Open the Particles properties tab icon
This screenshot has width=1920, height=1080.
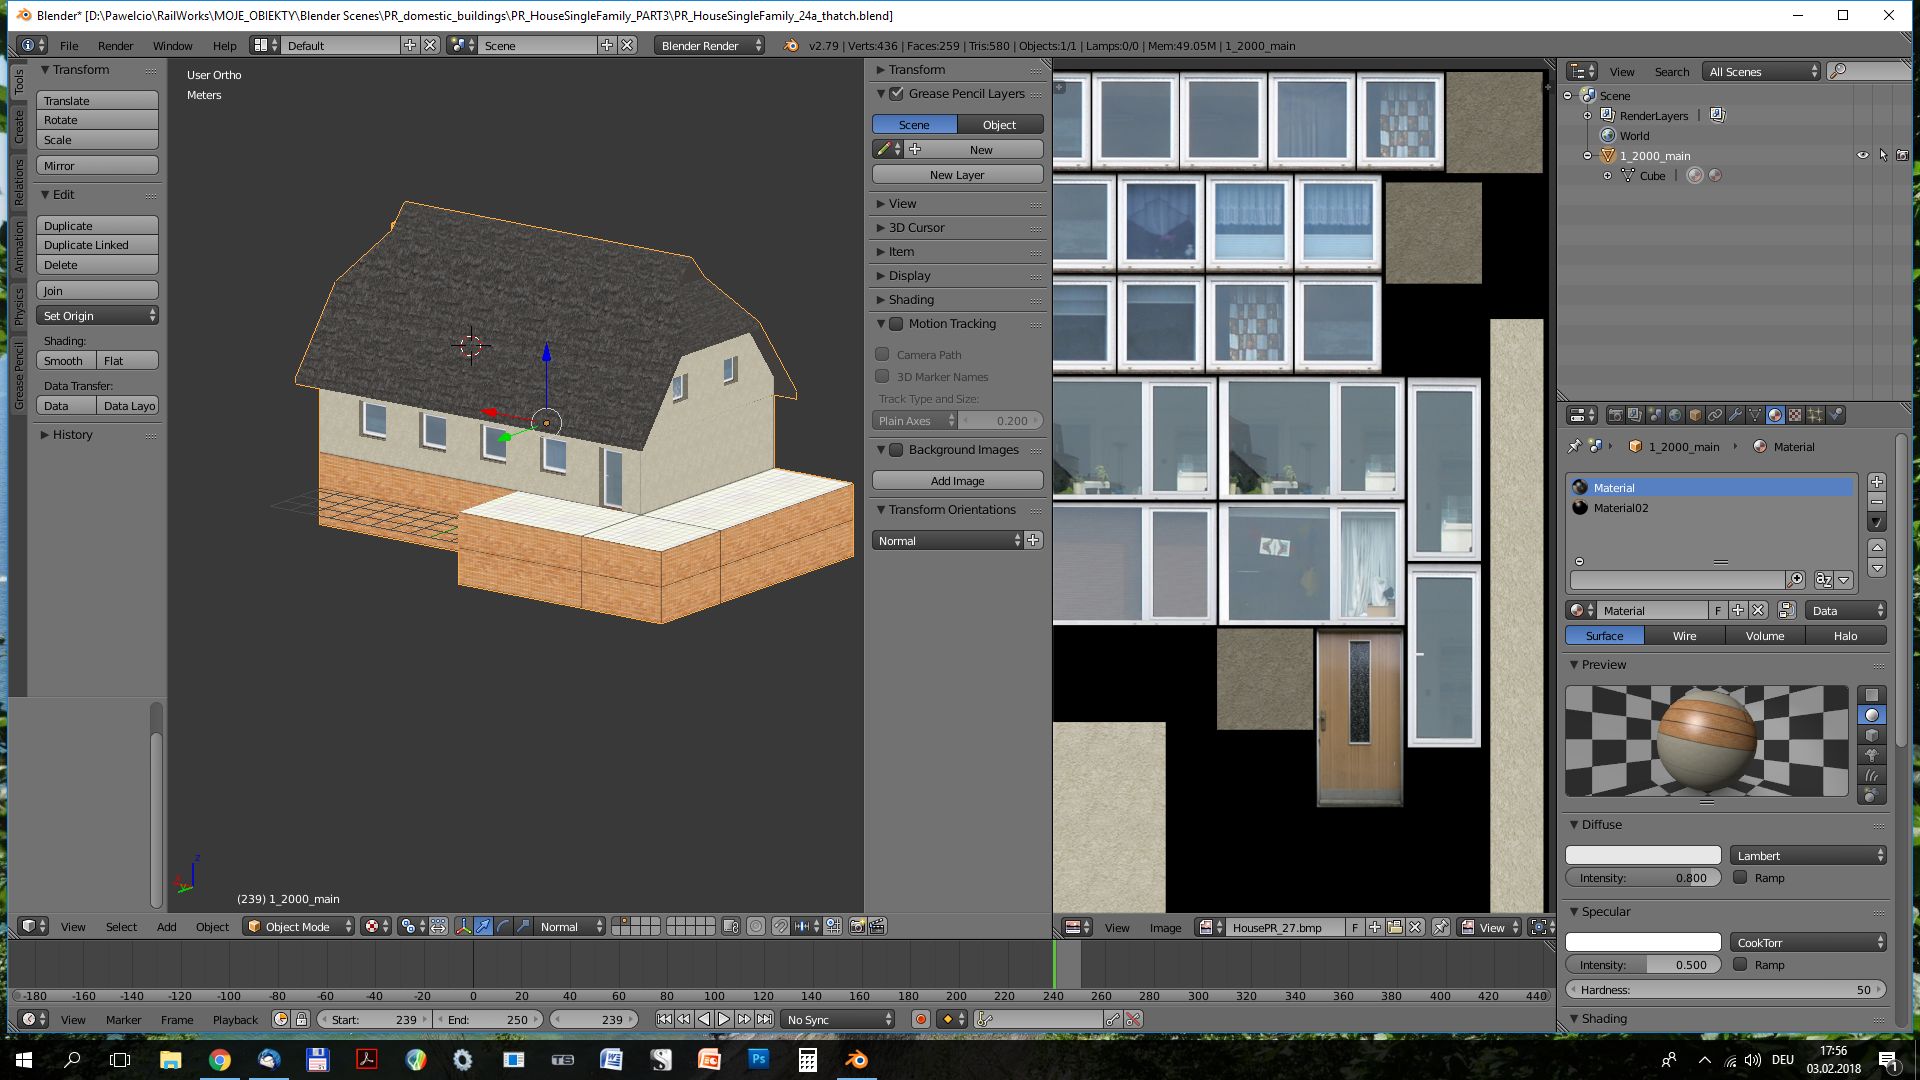(x=1815, y=415)
